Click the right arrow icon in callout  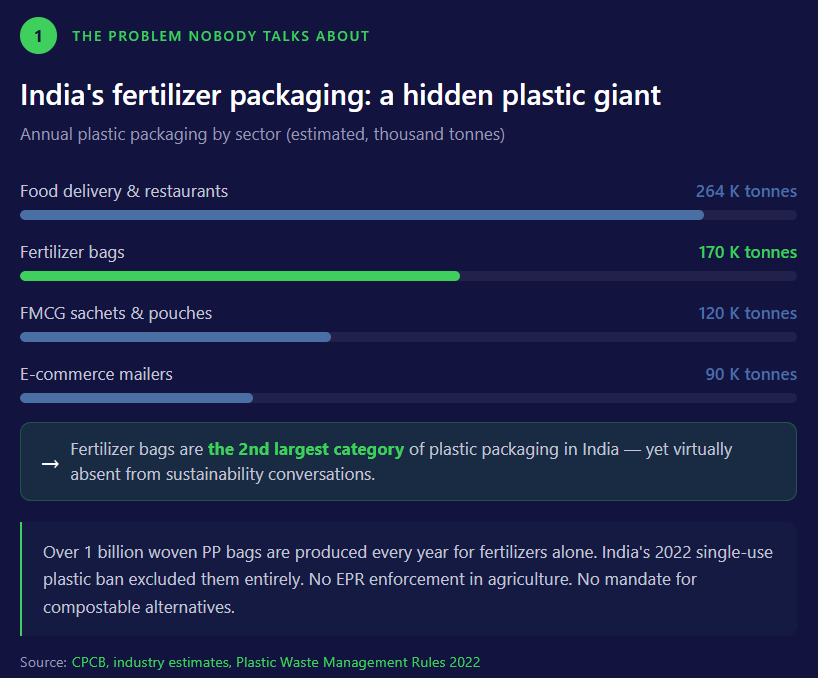pos(49,463)
